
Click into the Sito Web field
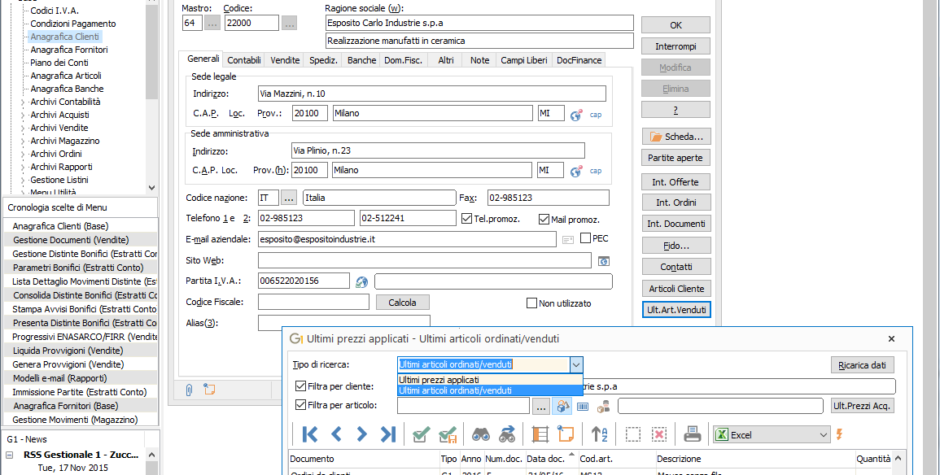424,260
